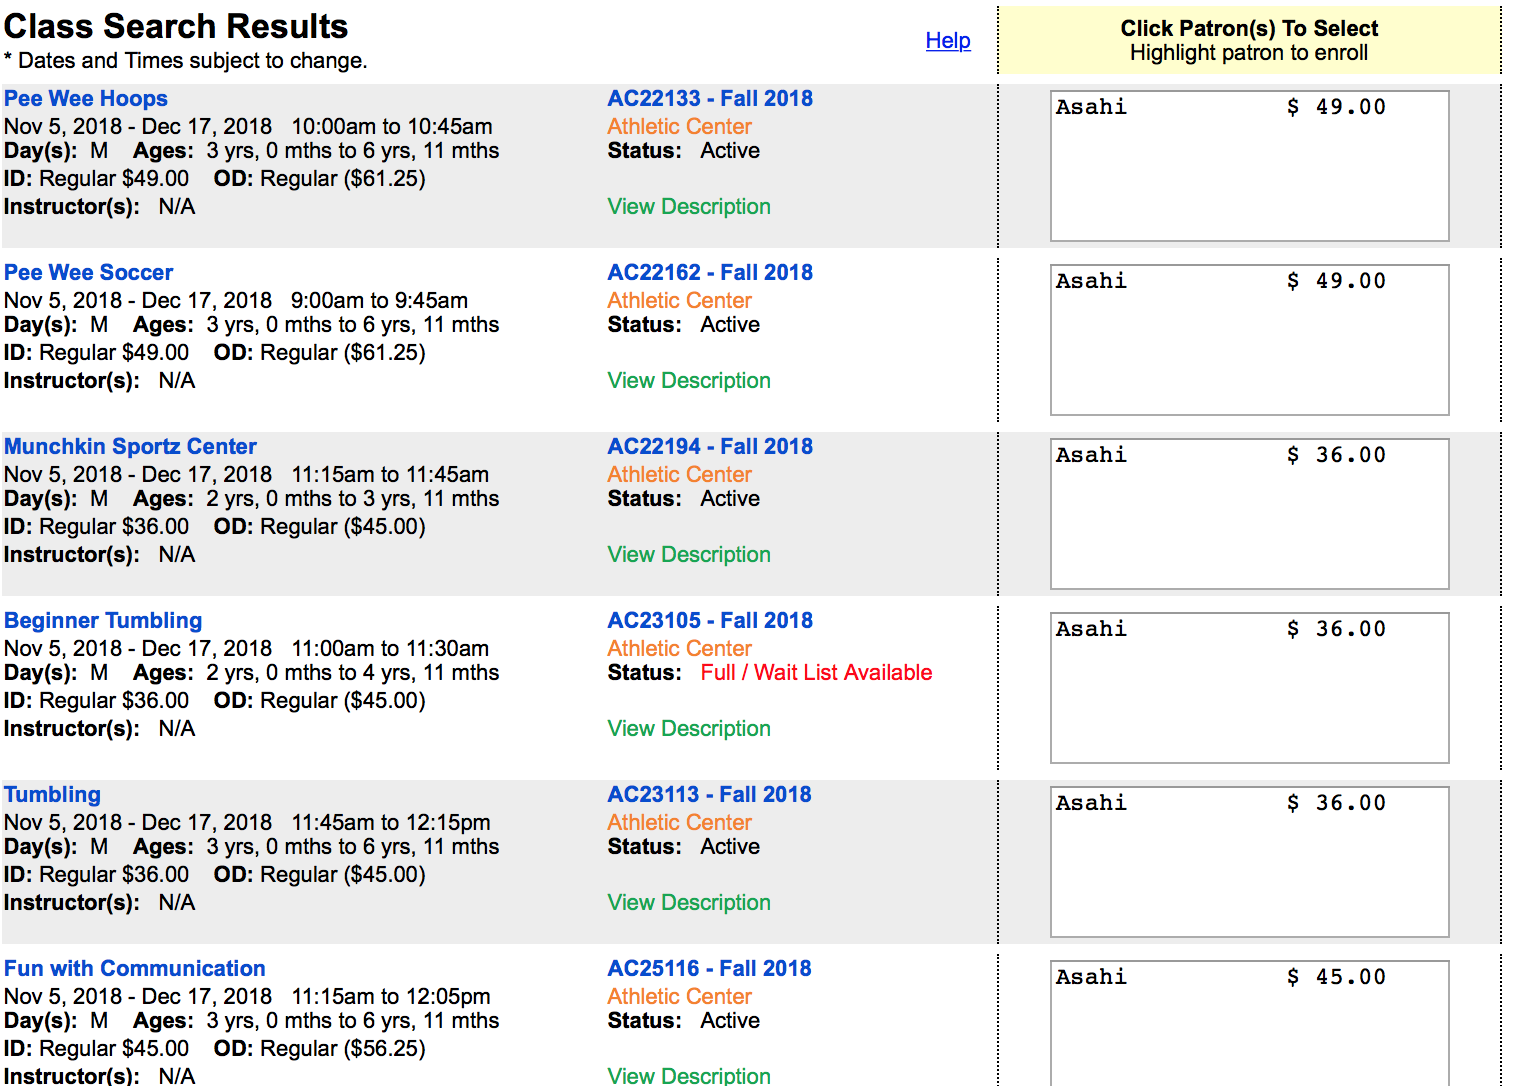This screenshot has height=1086, width=1514.
Task: Click course code AC22133 - Fall 2018
Action: point(709,99)
